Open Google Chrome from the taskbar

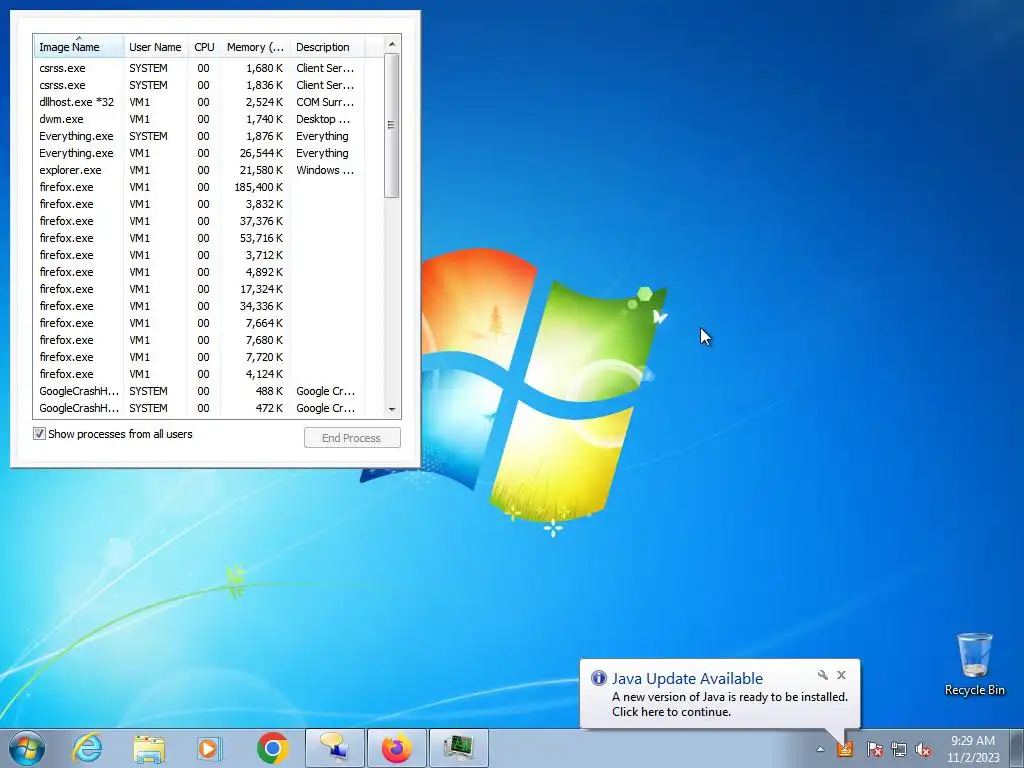[x=272, y=748]
